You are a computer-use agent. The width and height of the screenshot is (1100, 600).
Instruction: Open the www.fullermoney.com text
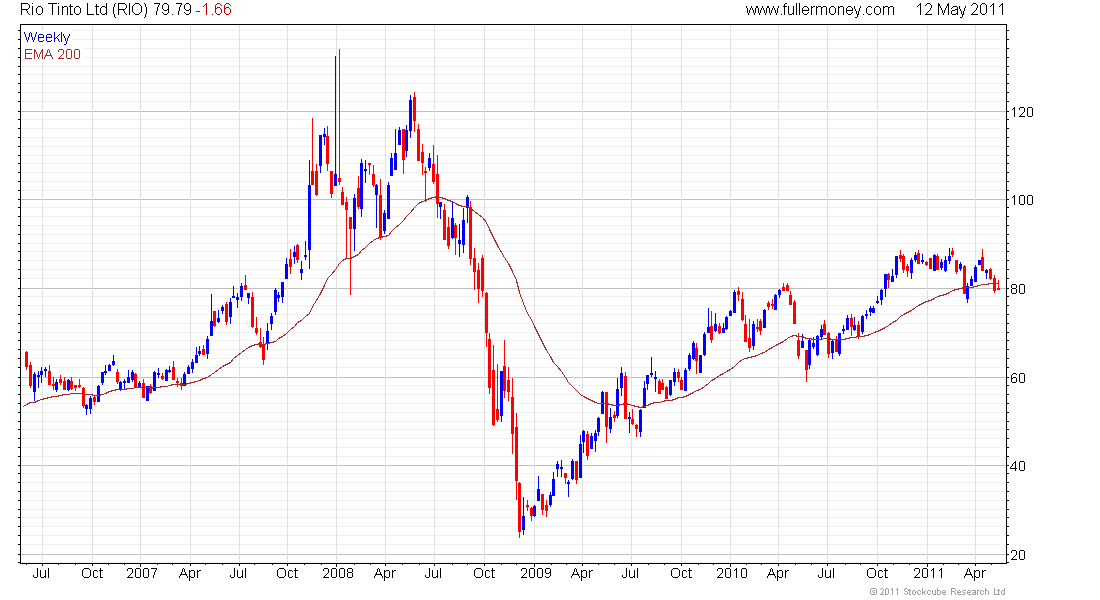click(x=820, y=10)
